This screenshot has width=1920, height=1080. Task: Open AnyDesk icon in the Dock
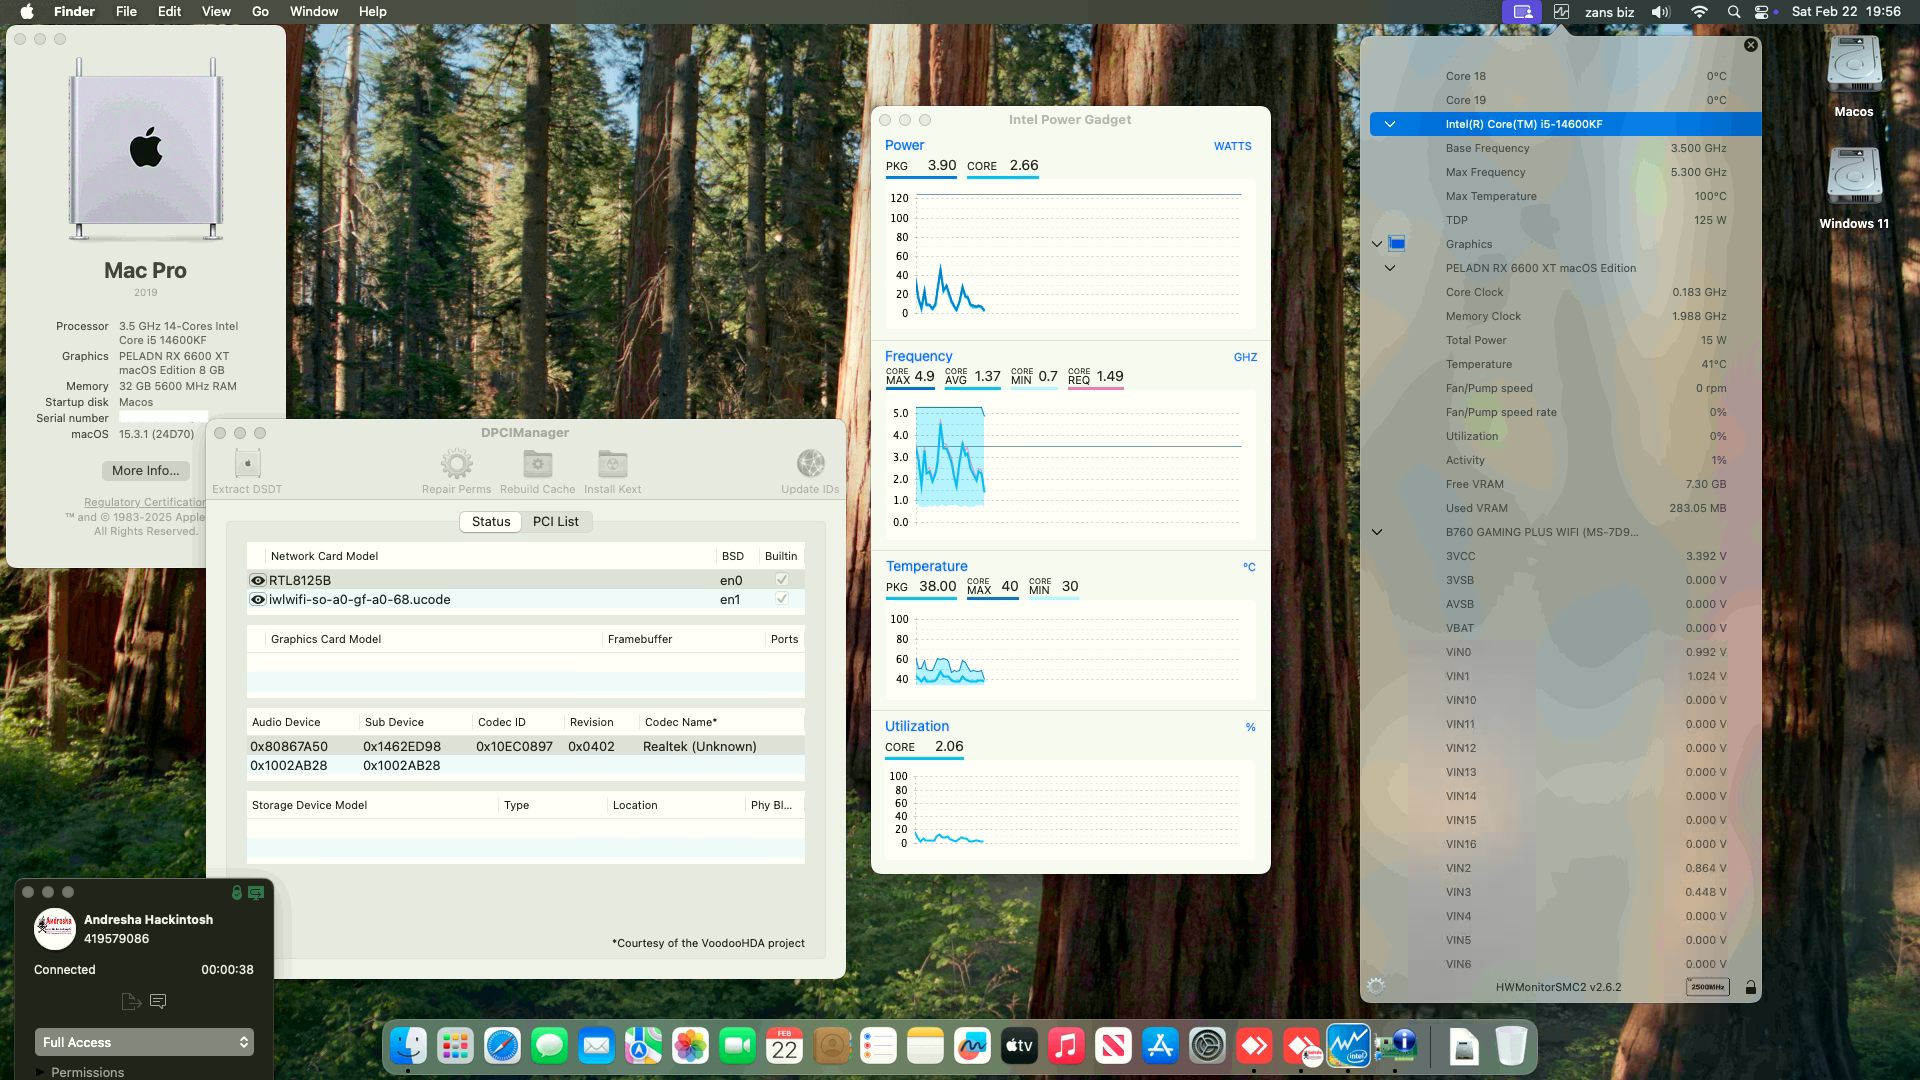click(x=1254, y=1046)
